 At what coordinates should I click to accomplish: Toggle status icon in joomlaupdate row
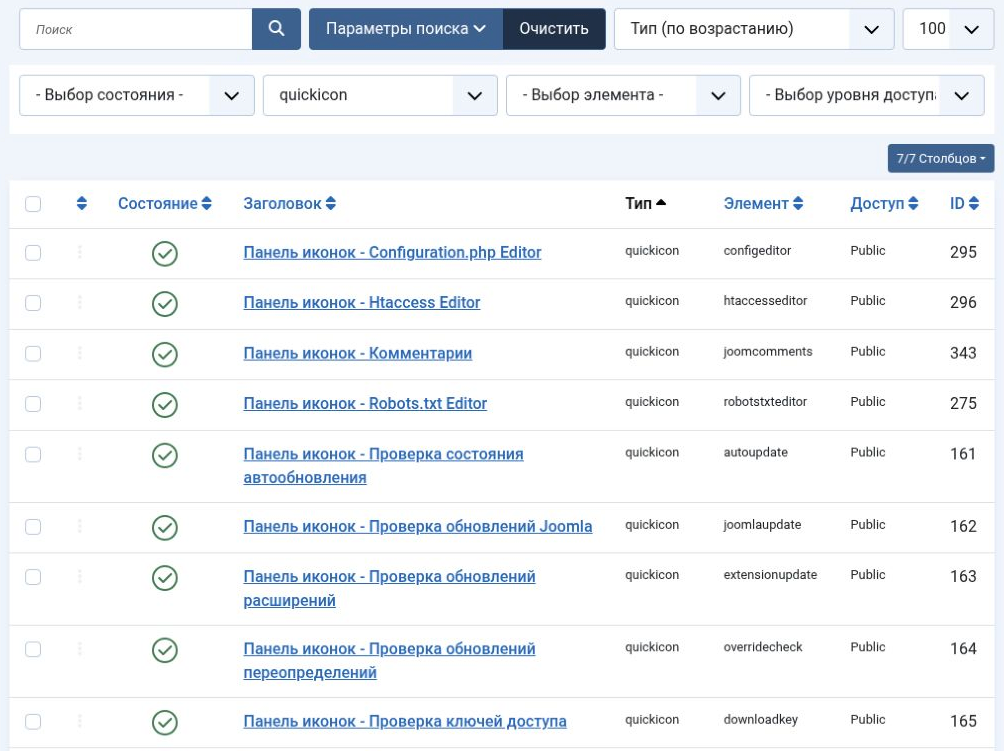[165, 528]
